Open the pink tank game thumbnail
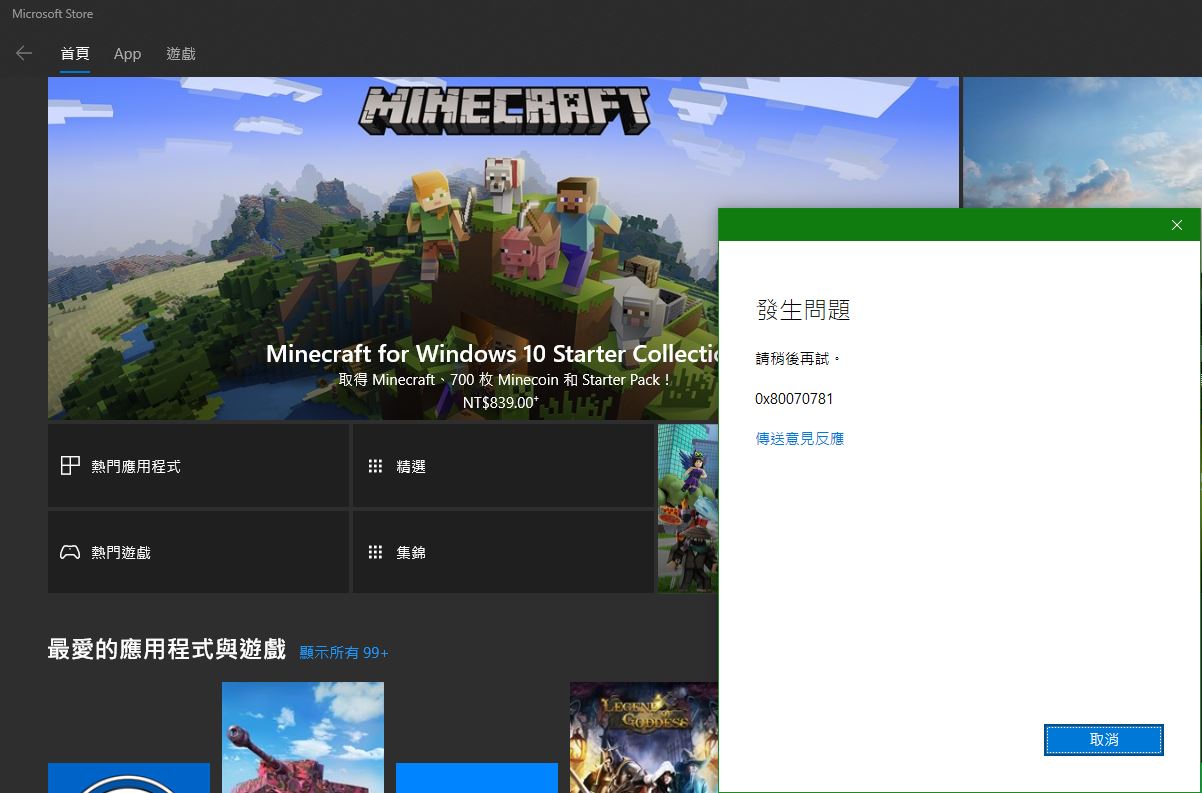The width and height of the screenshot is (1202, 793). pyautogui.click(x=303, y=737)
